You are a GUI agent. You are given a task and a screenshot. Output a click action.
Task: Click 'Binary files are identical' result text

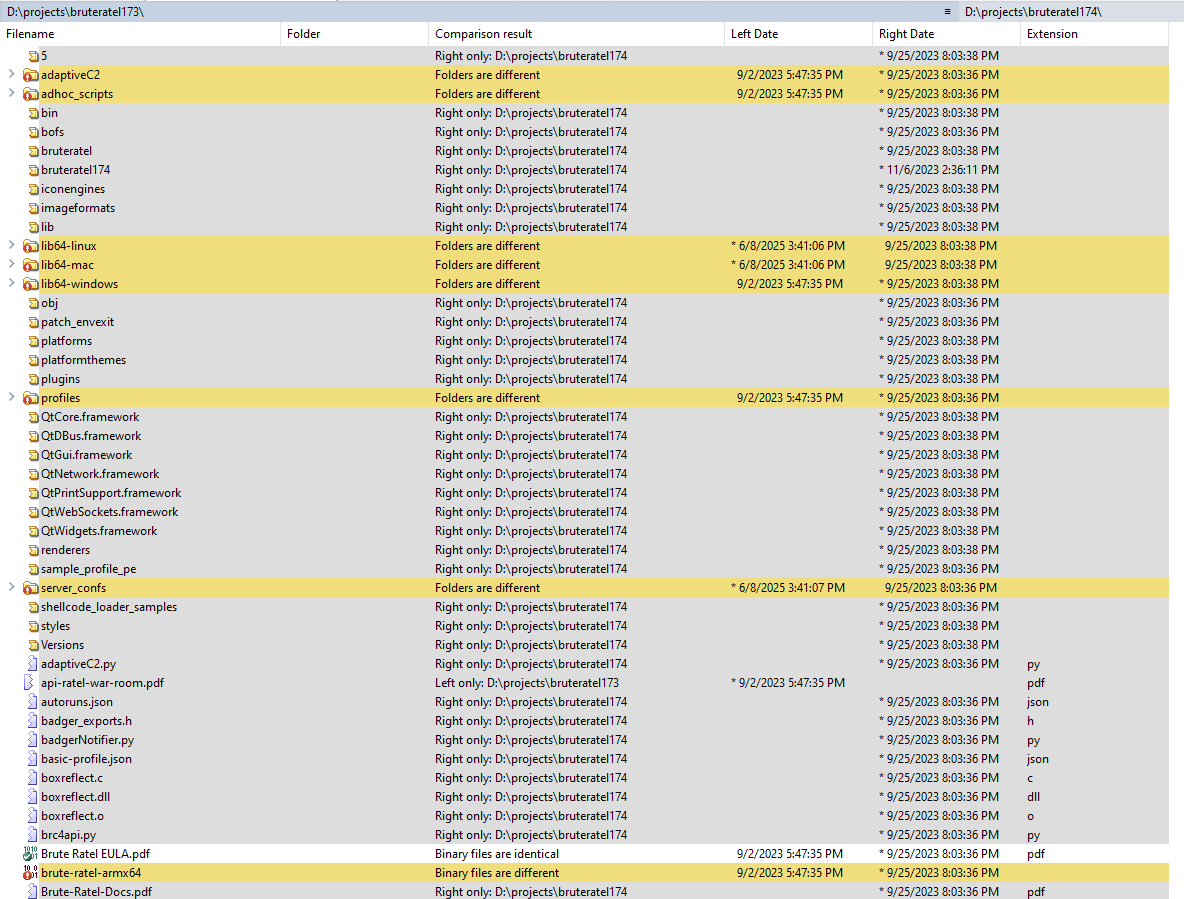(497, 854)
